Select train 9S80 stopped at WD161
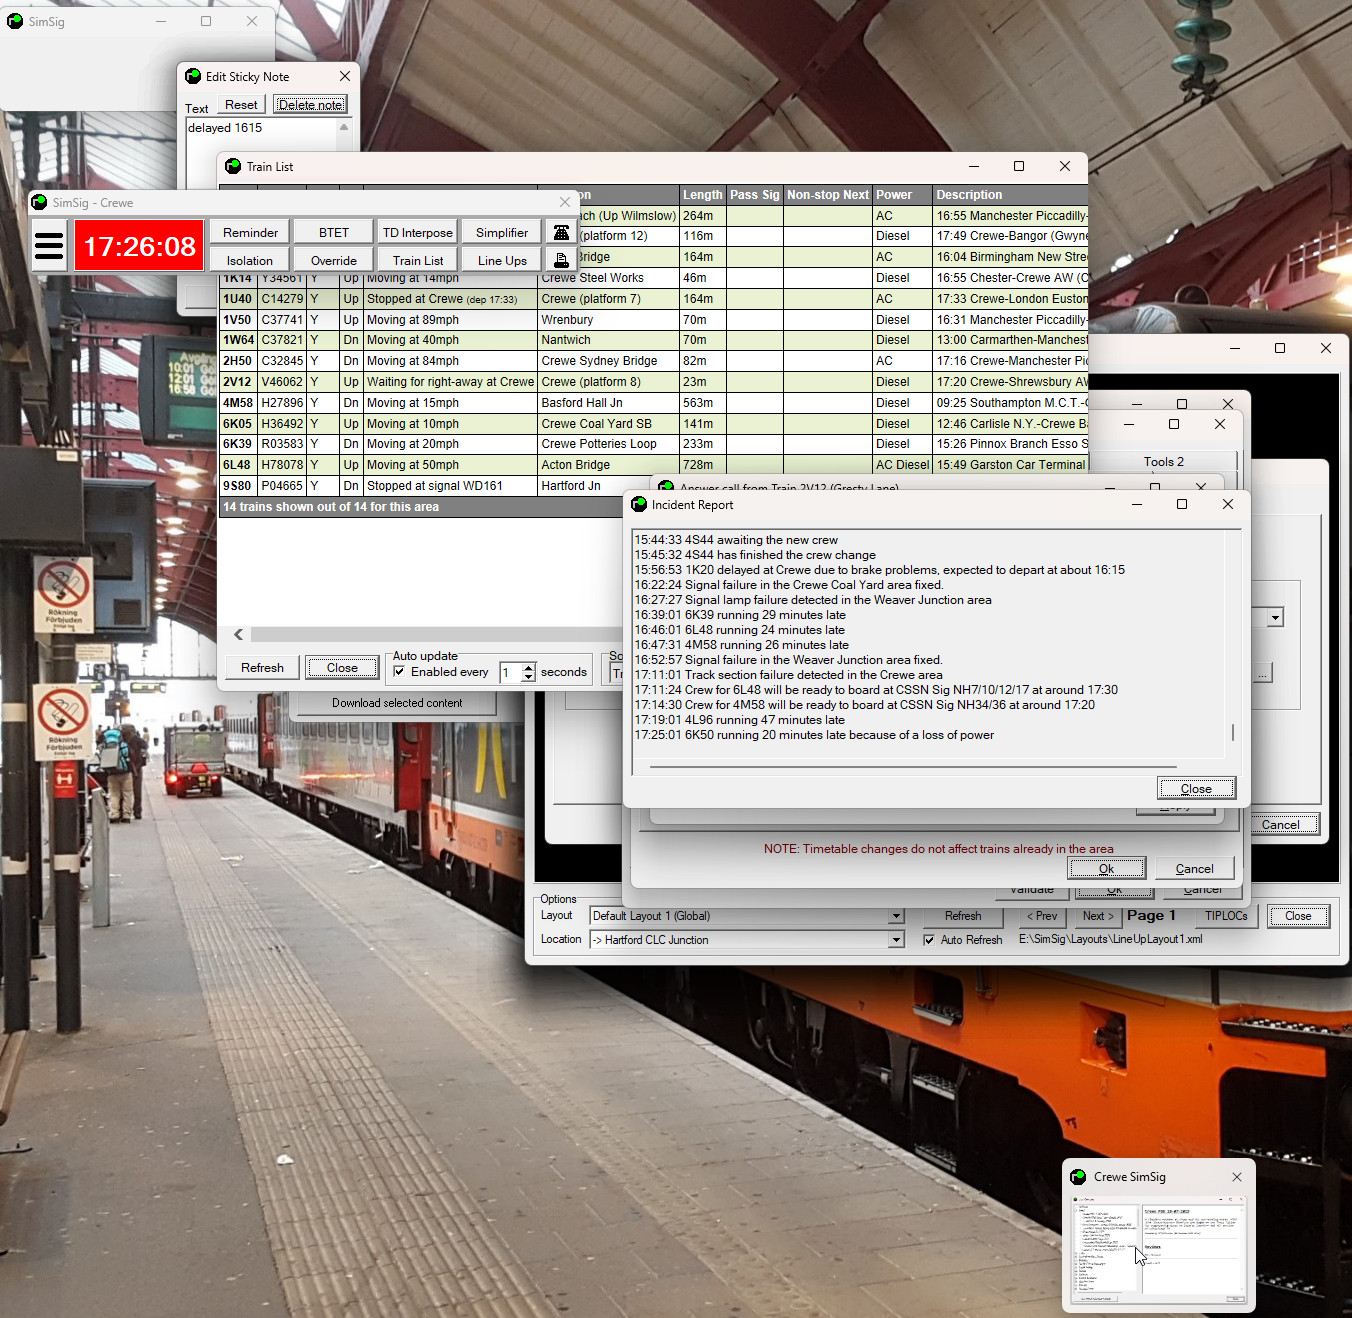The height and width of the screenshot is (1318, 1352). [422, 486]
